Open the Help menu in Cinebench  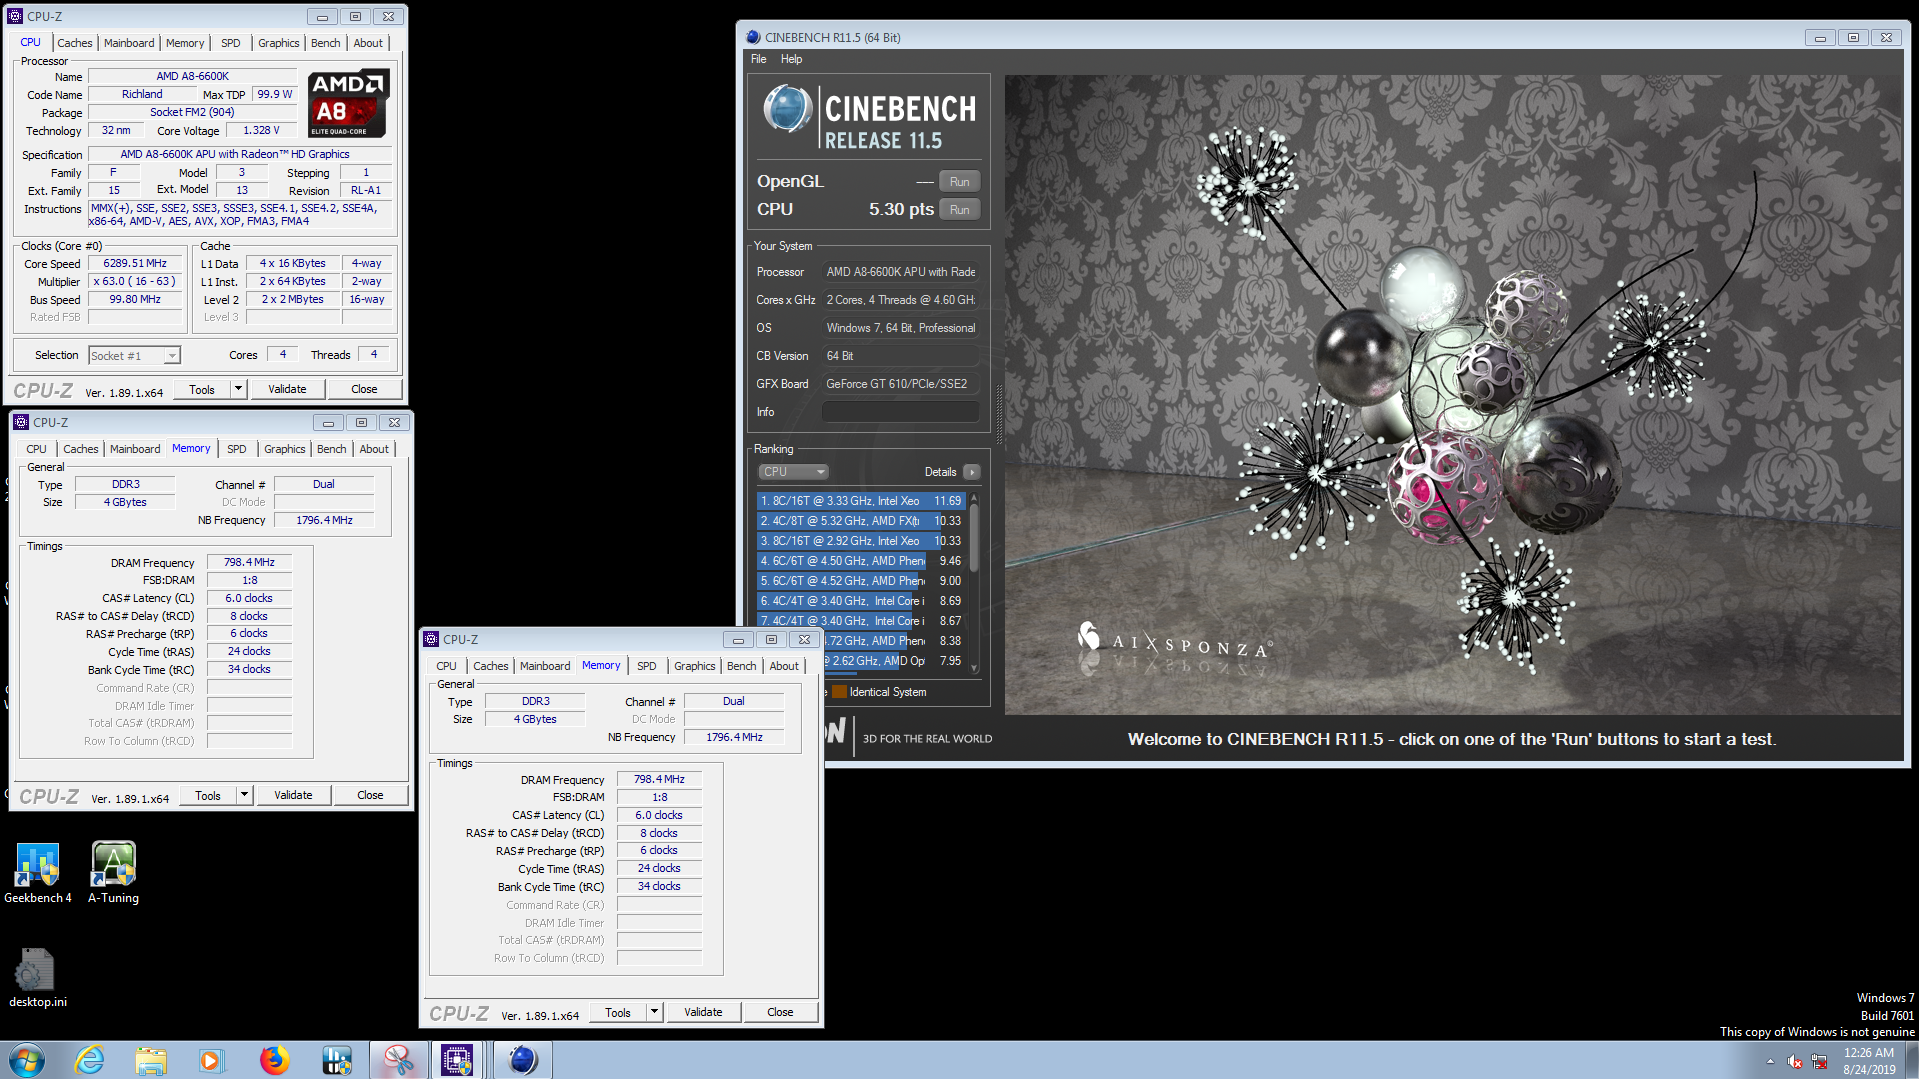tap(791, 59)
